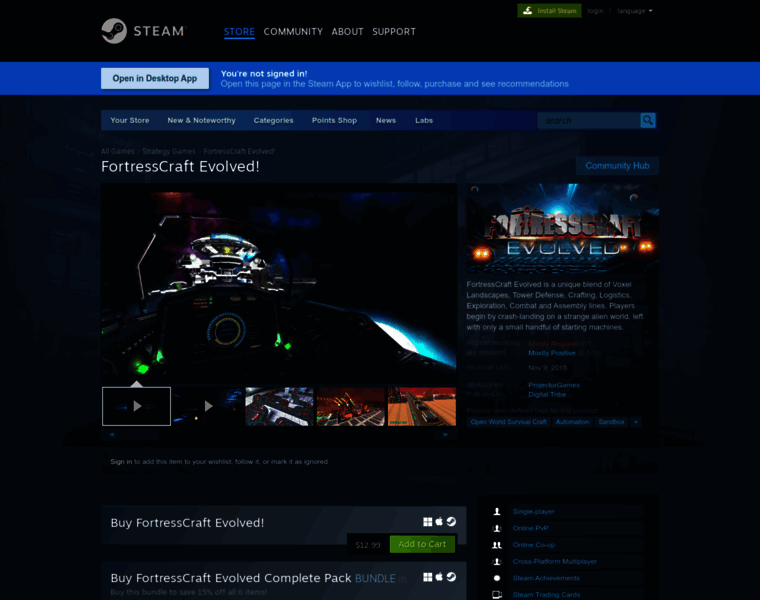Screen dimensions: 760x600
Task: Click the main trailer video player
Action: tap(279, 284)
